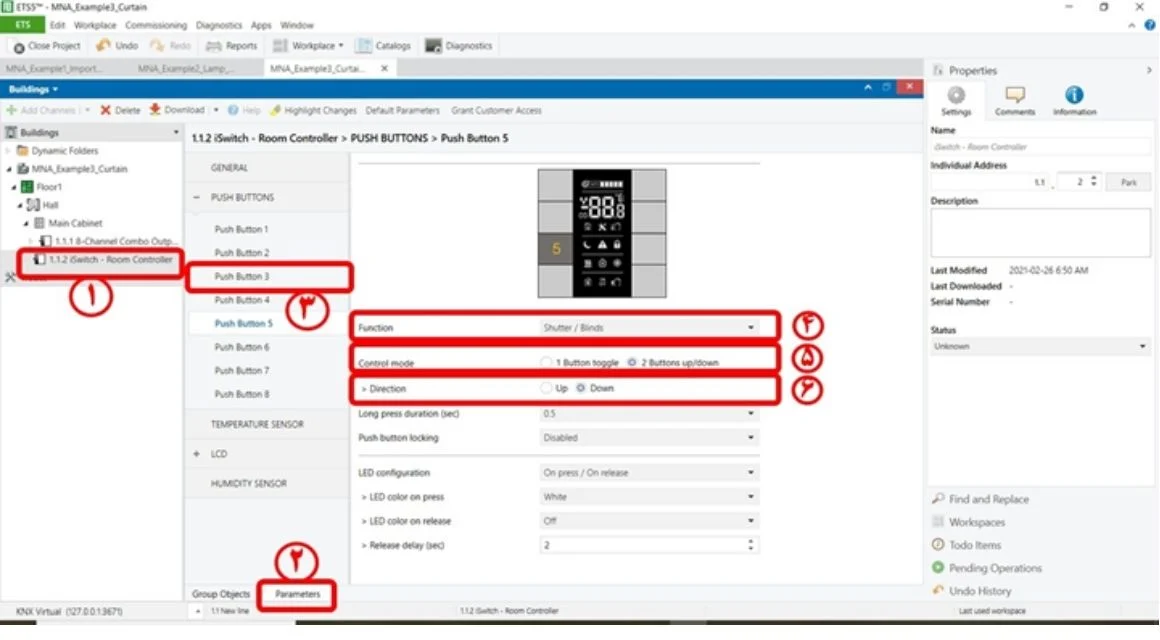This screenshot has height=640, width=1160.
Task: Open the GENERAL parameter page
Action: 229,168
